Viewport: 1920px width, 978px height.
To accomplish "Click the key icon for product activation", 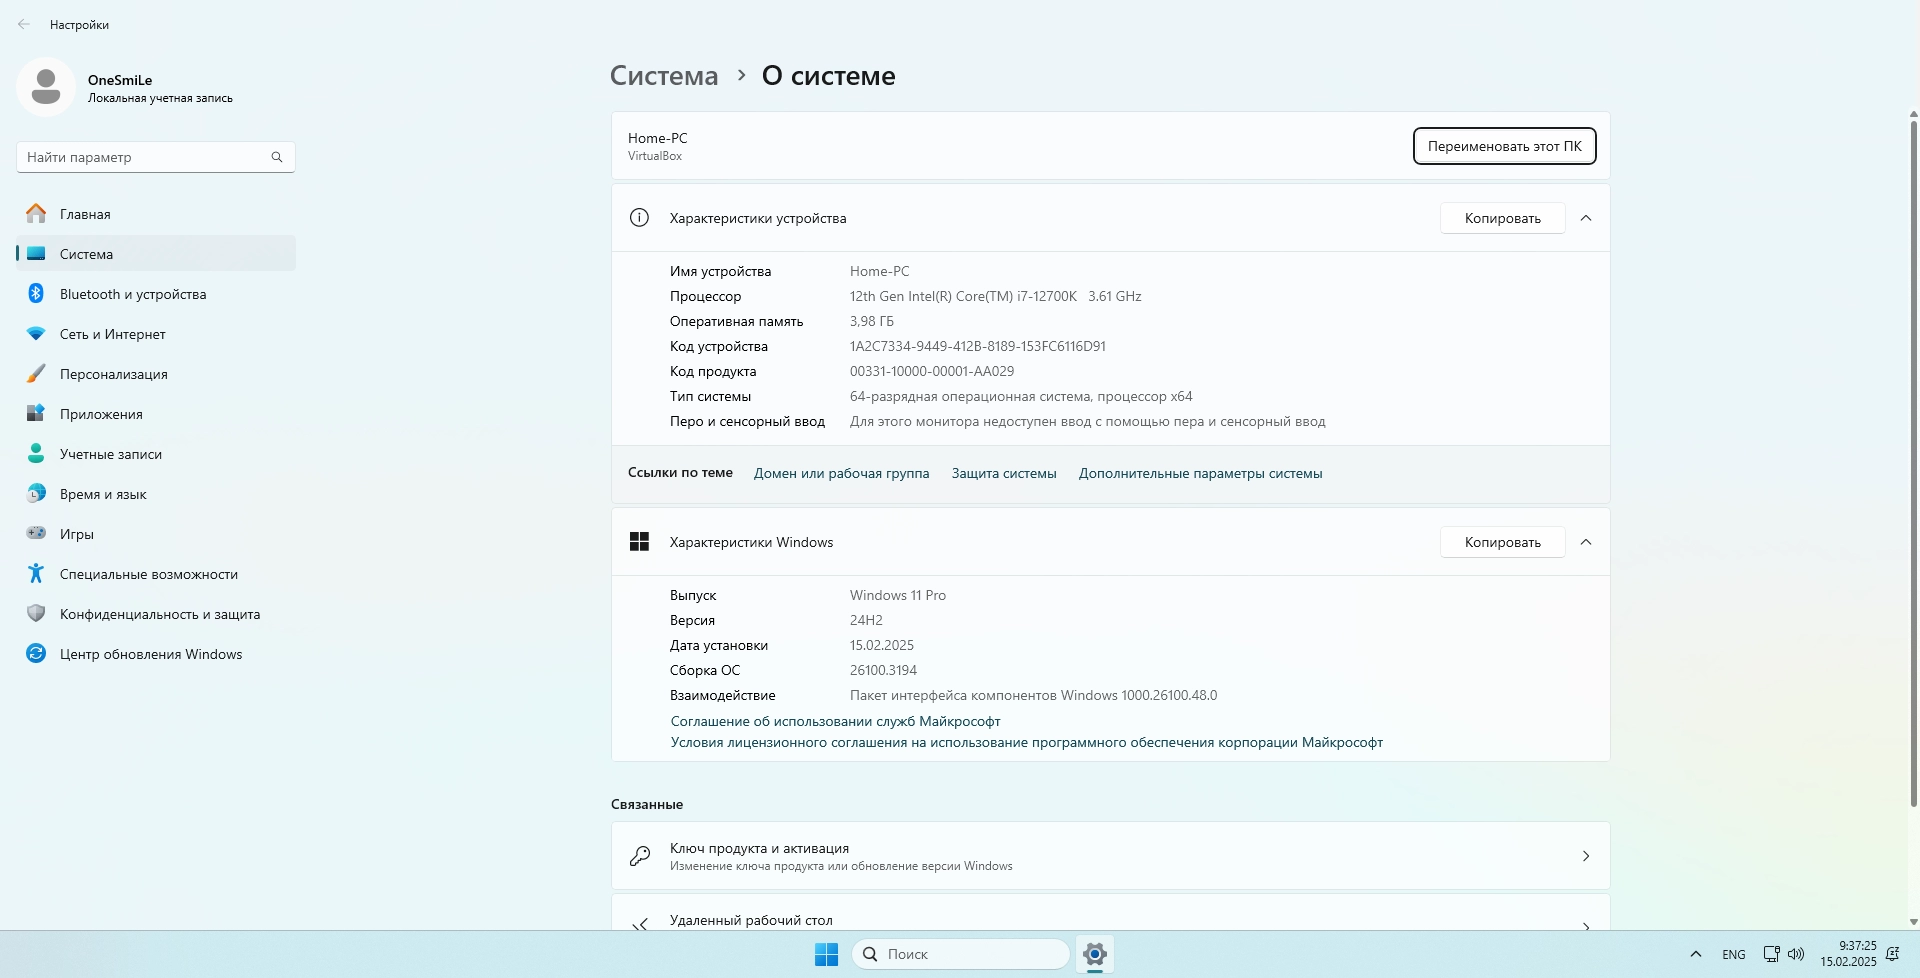I will point(639,856).
